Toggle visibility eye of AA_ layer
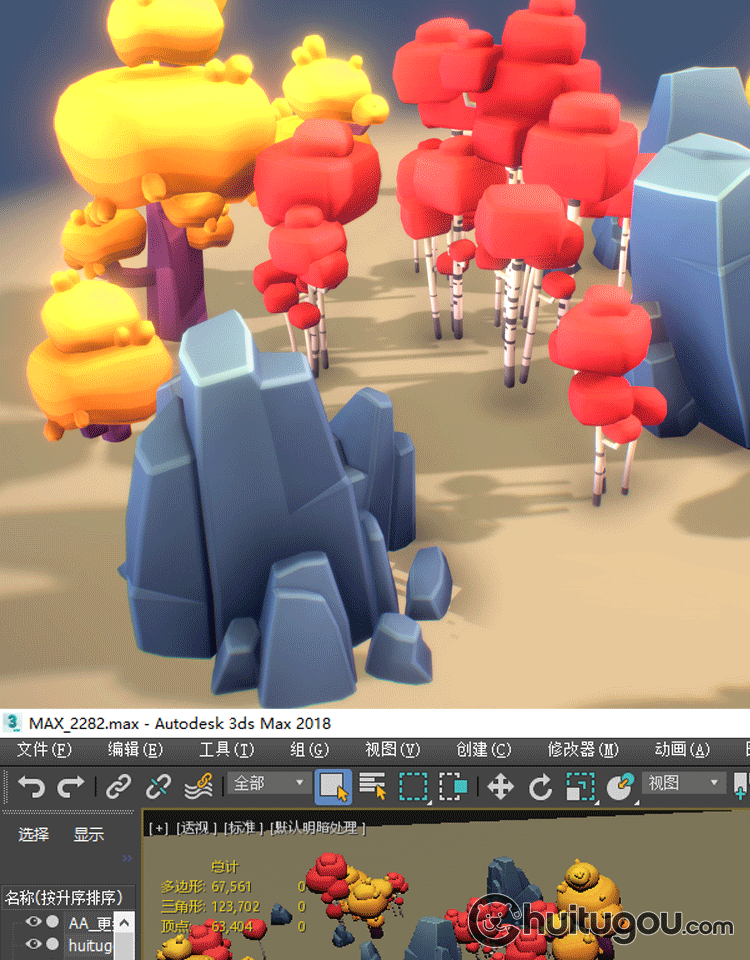This screenshot has width=750, height=960. tap(33, 922)
